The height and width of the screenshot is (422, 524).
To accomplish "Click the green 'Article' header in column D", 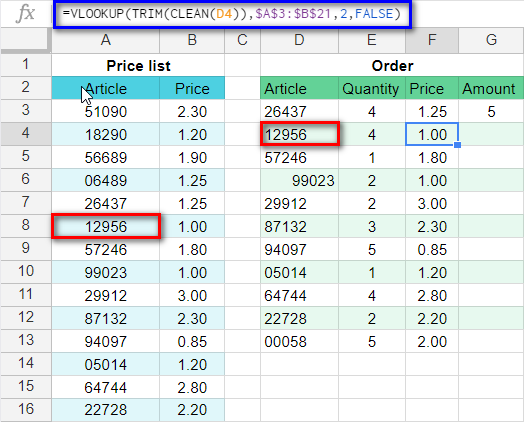I will (299, 88).
